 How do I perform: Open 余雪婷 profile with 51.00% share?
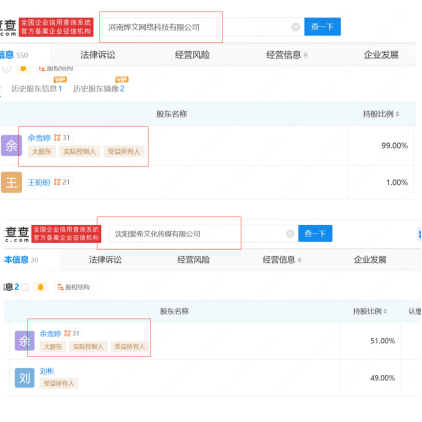[x=50, y=333]
